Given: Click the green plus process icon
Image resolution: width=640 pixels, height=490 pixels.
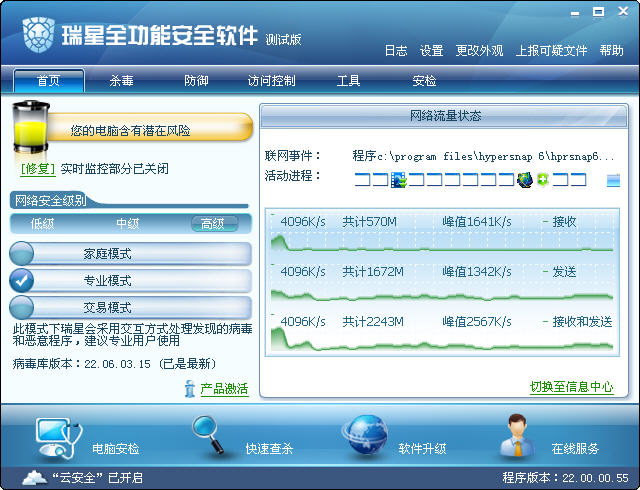Looking at the screenshot, I should pos(542,180).
